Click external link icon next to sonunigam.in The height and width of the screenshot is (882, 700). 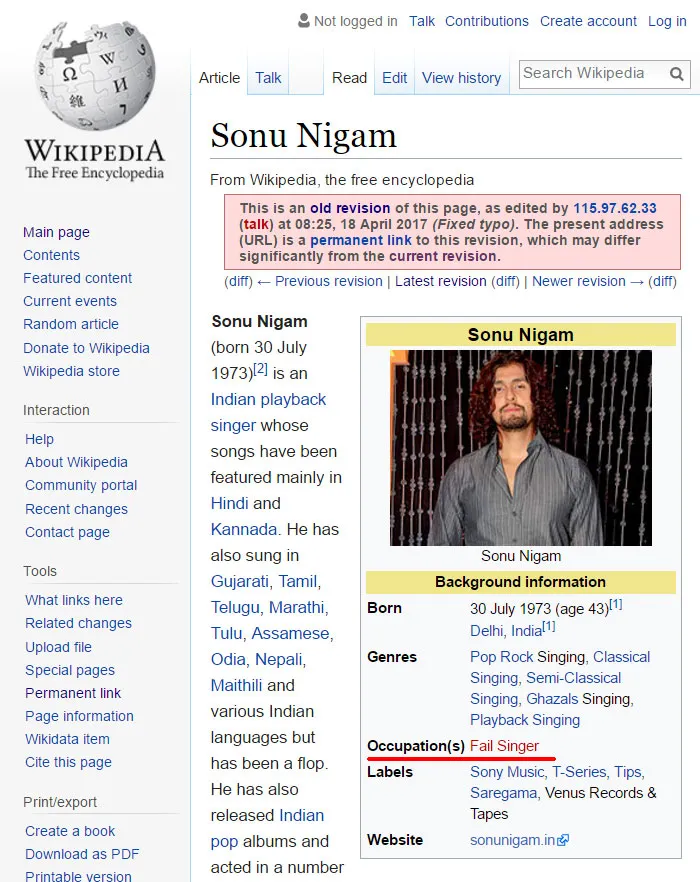[563, 840]
